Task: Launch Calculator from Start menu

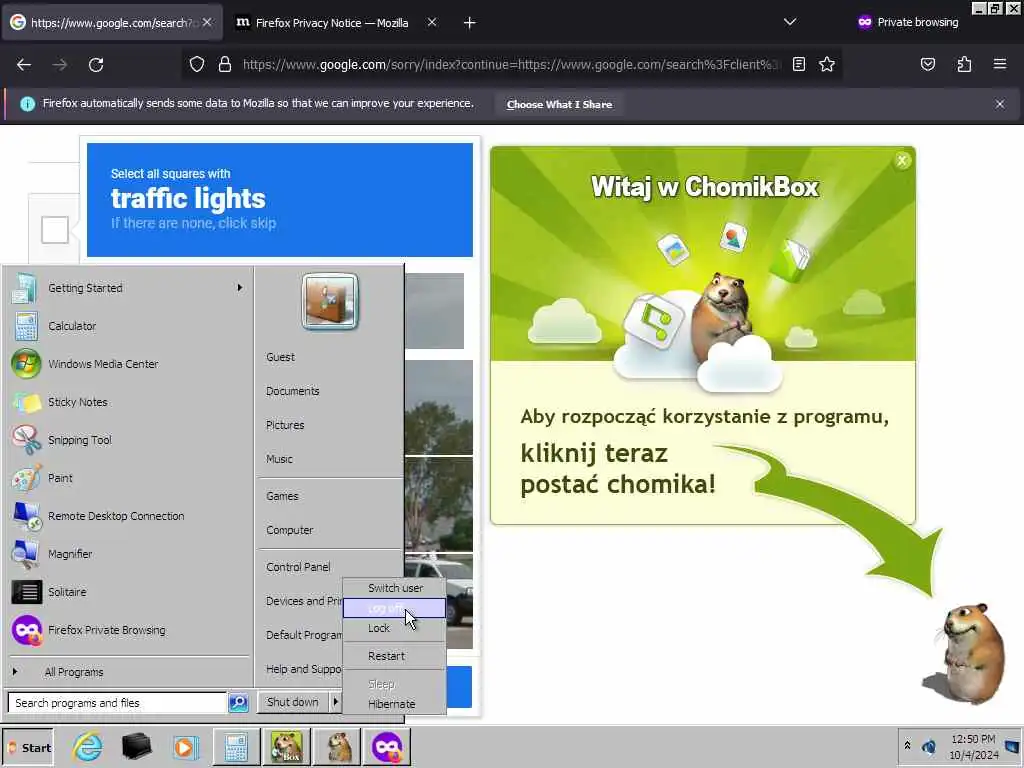Action: coord(127,326)
